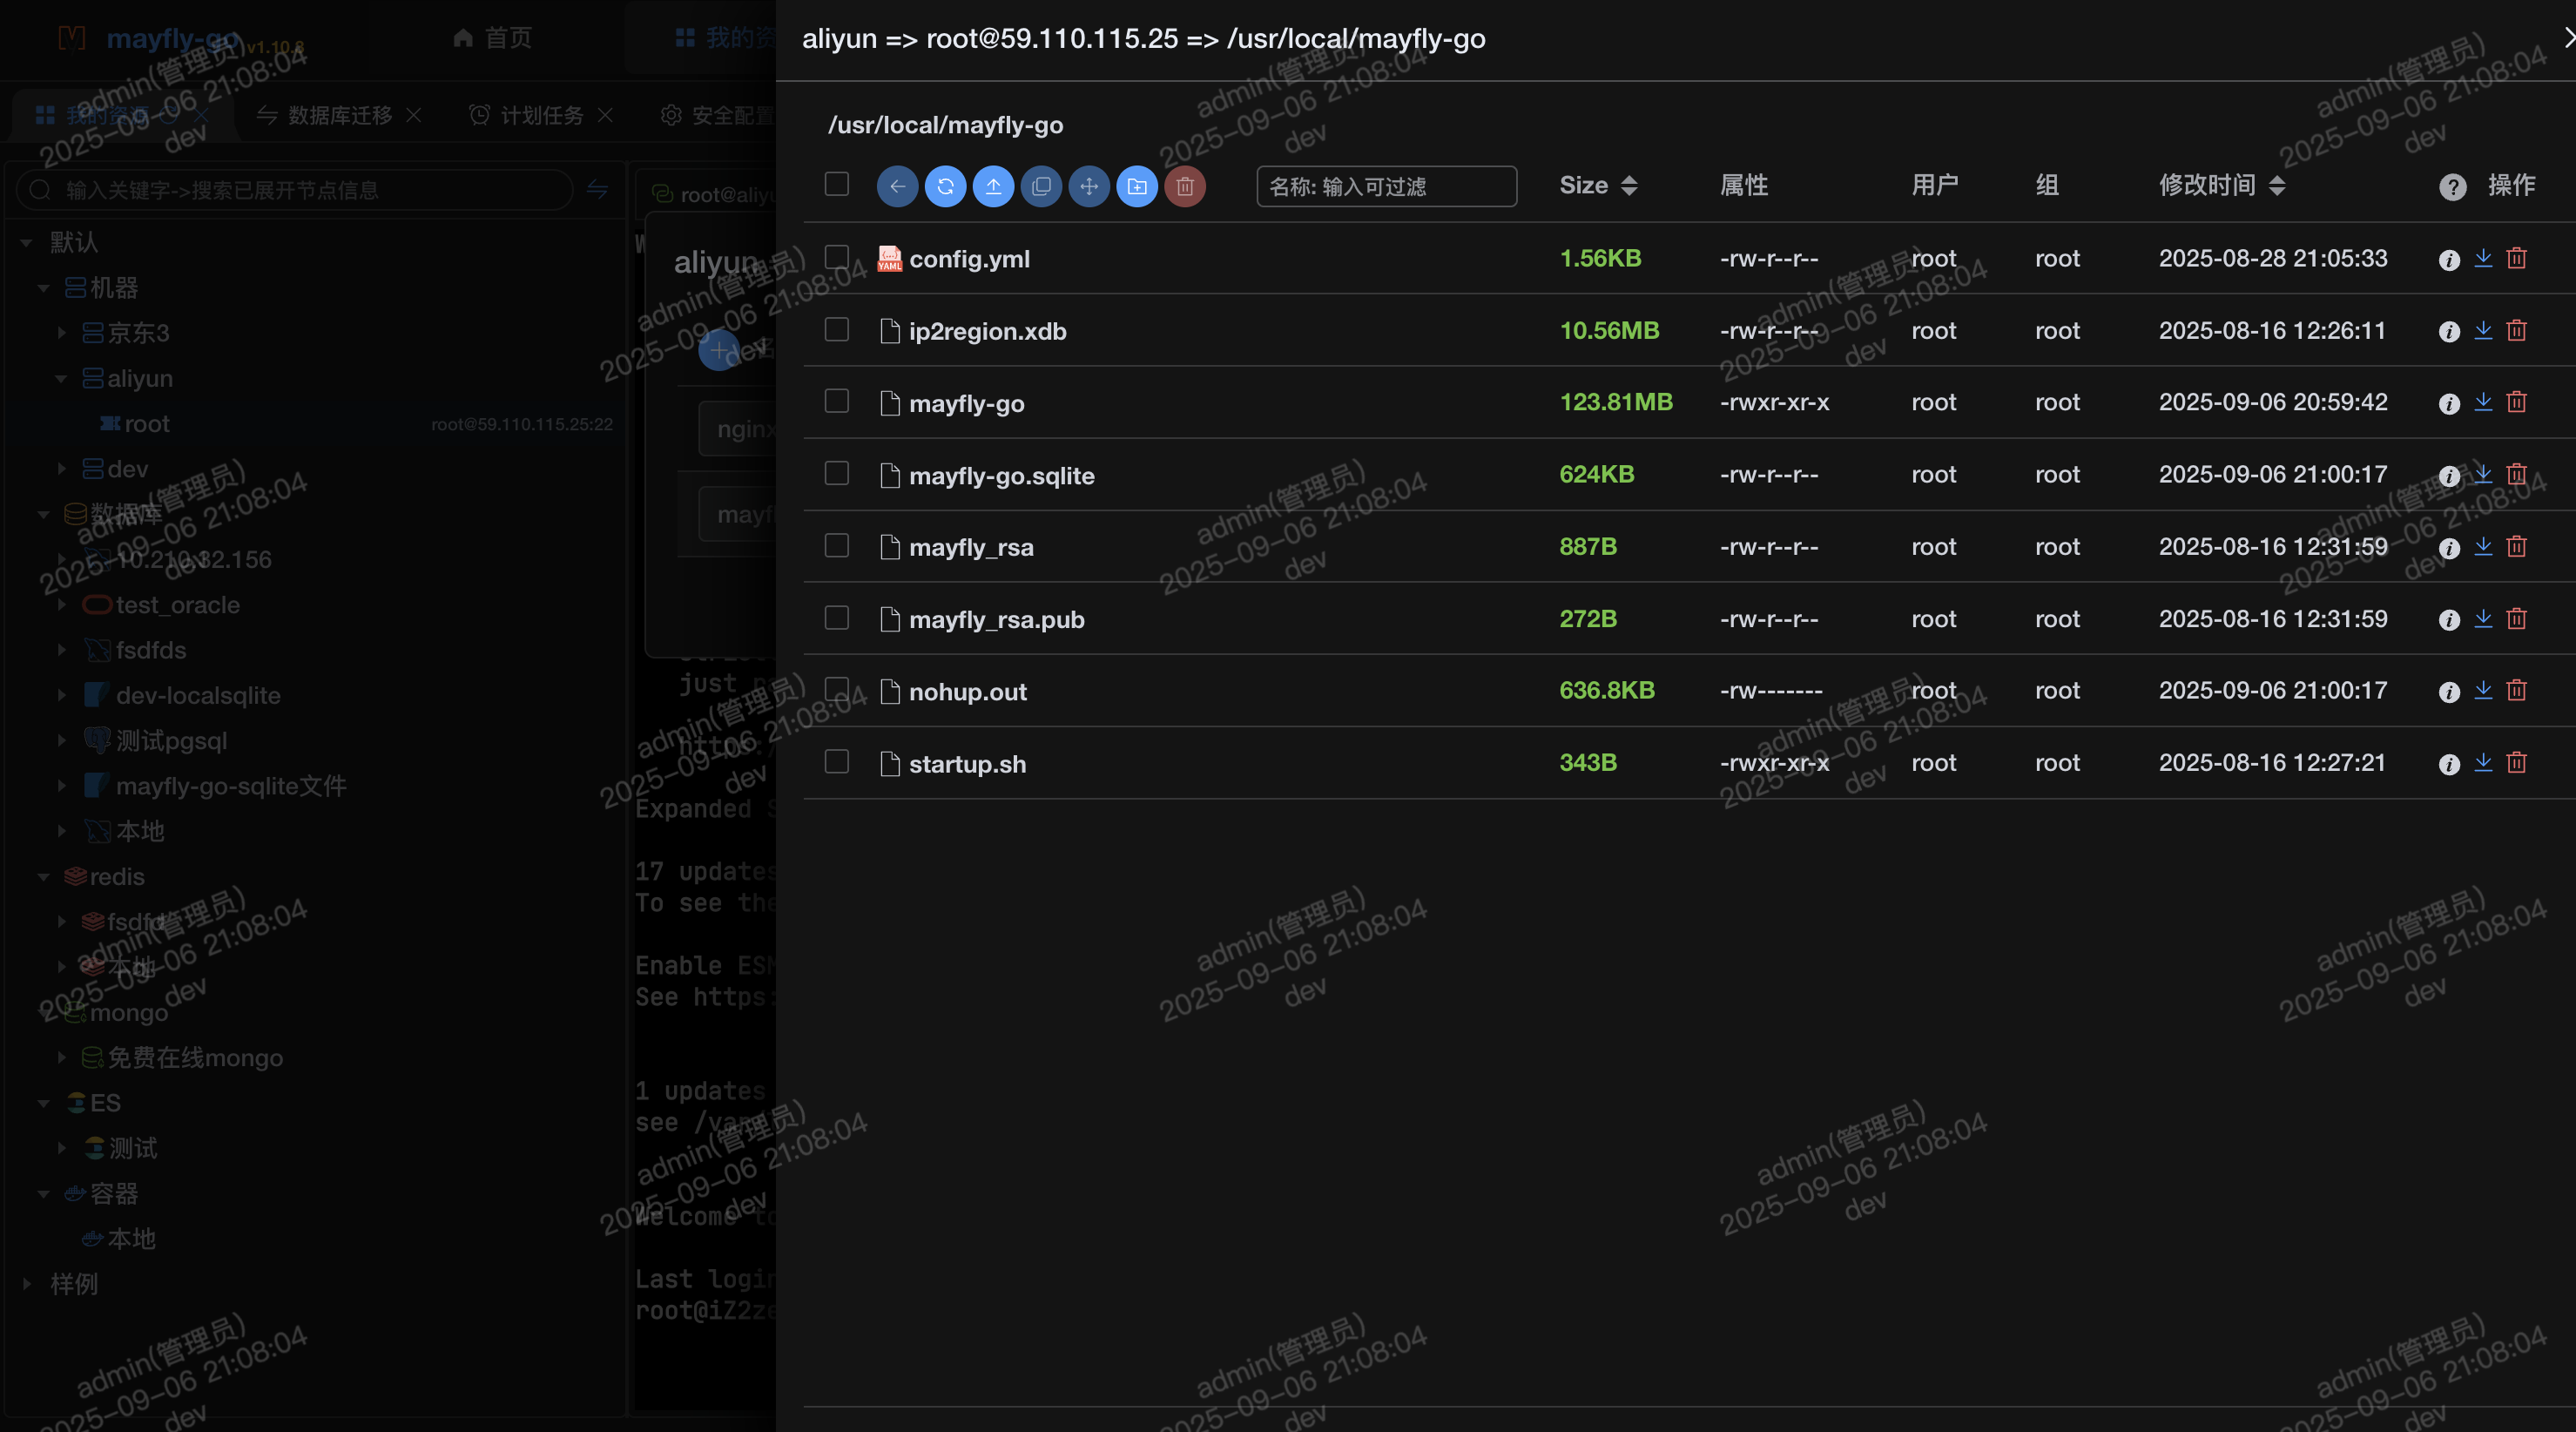Viewport: 2576px width, 1432px height.
Task: Open the 首页 menu item
Action: click(492, 38)
